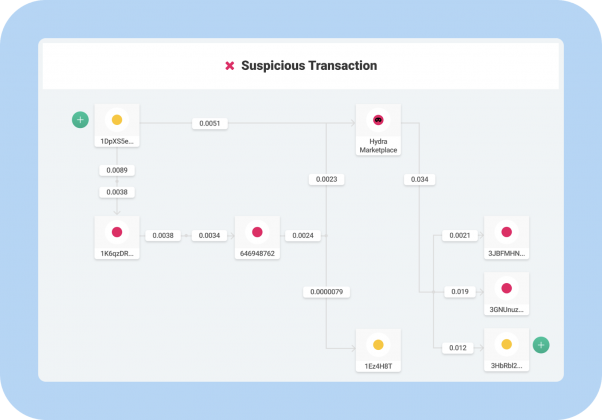This screenshot has width=602, height=420.
Task: Click the 0.0051 transaction amount label
Action: pyautogui.click(x=210, y=123)
